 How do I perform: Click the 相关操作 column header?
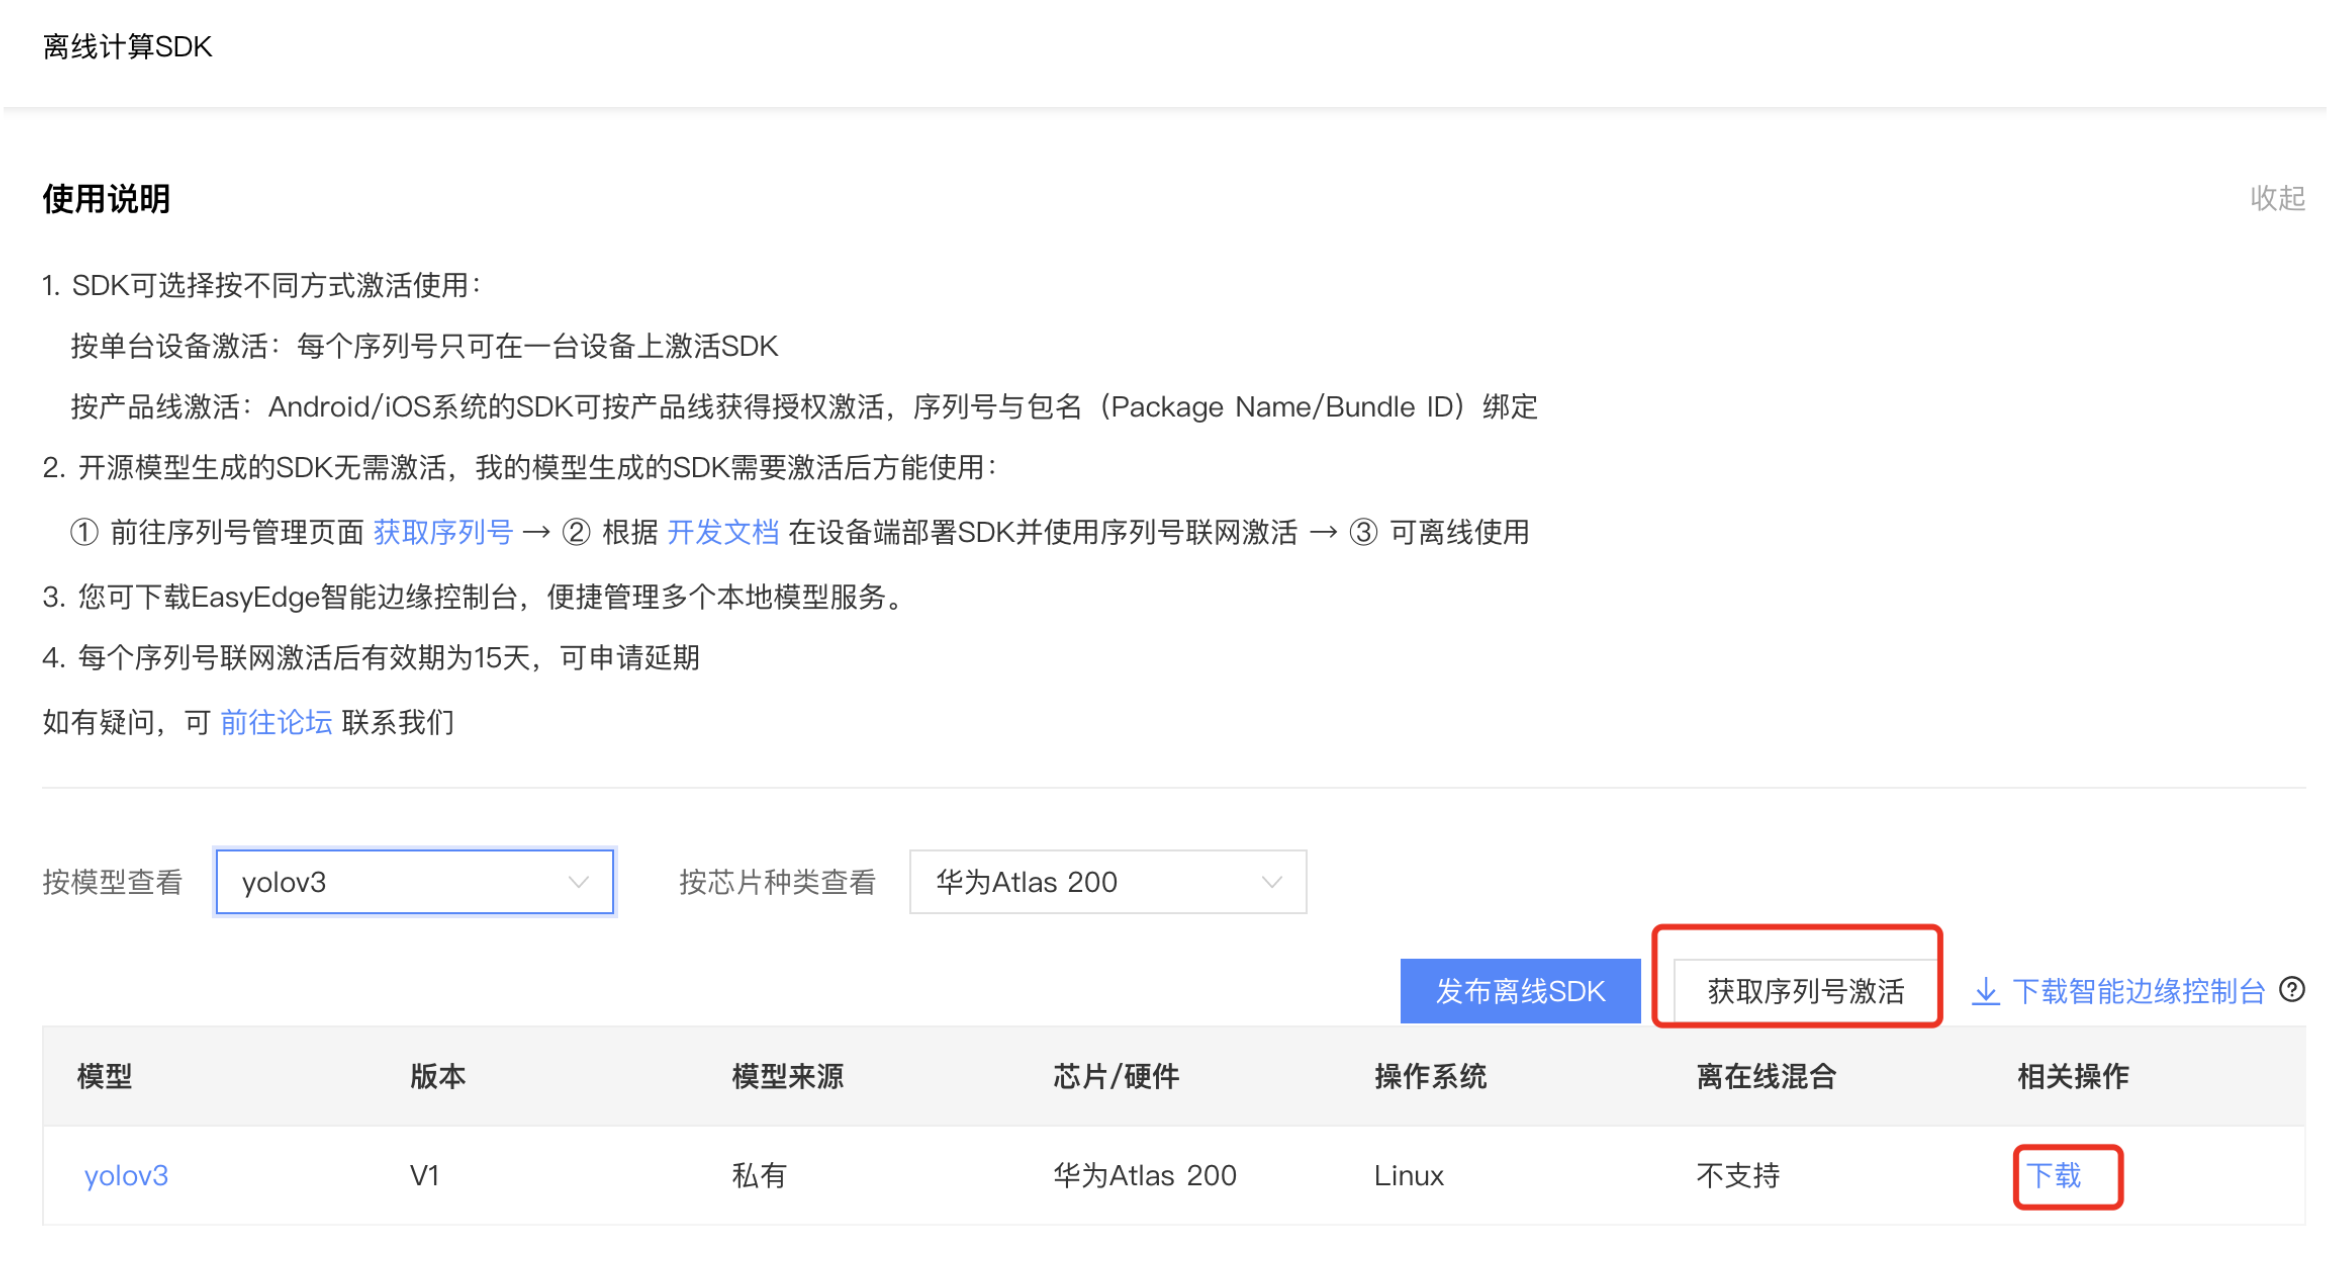click(x=2072, y=1076)
